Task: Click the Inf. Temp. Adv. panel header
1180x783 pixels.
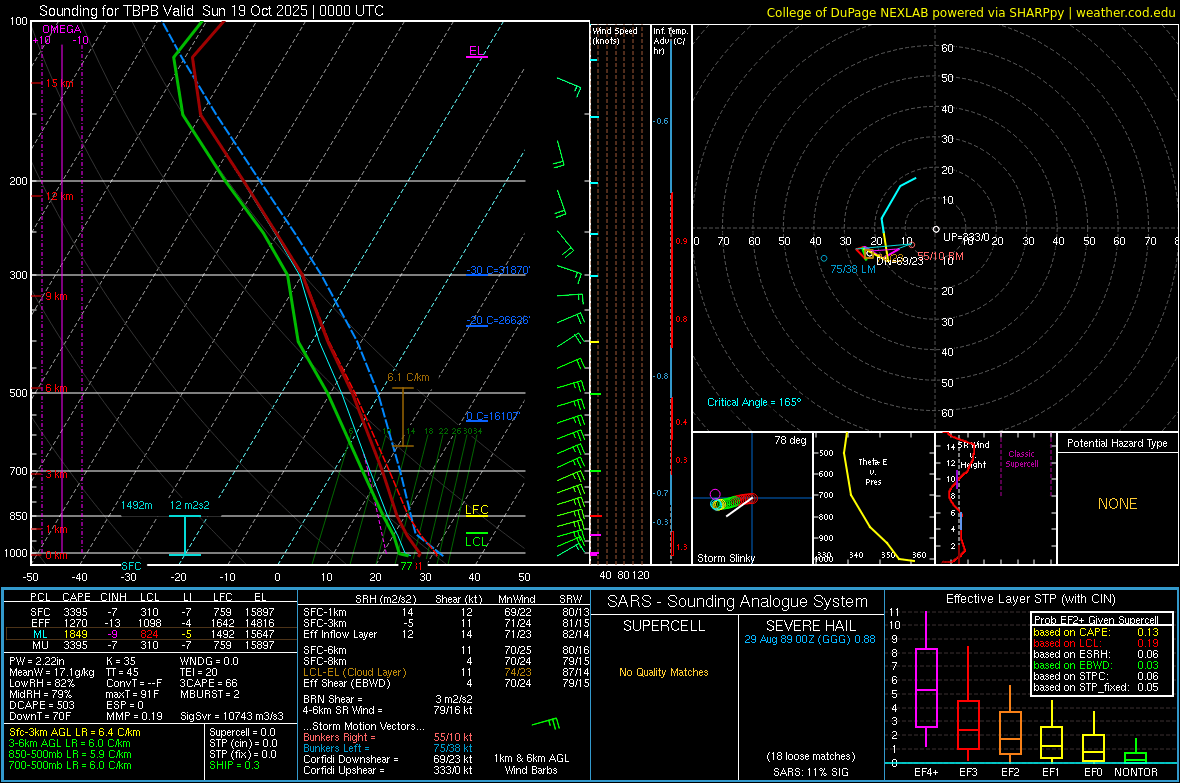Action: [x=670, y=41]
